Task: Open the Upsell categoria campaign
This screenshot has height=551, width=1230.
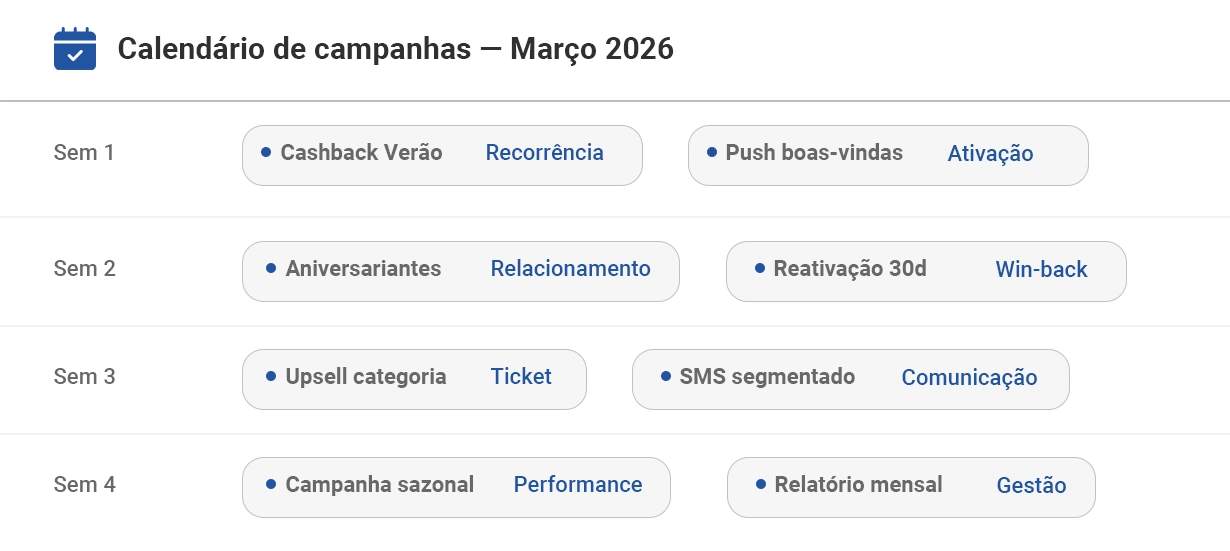Action: pos(366,377)
